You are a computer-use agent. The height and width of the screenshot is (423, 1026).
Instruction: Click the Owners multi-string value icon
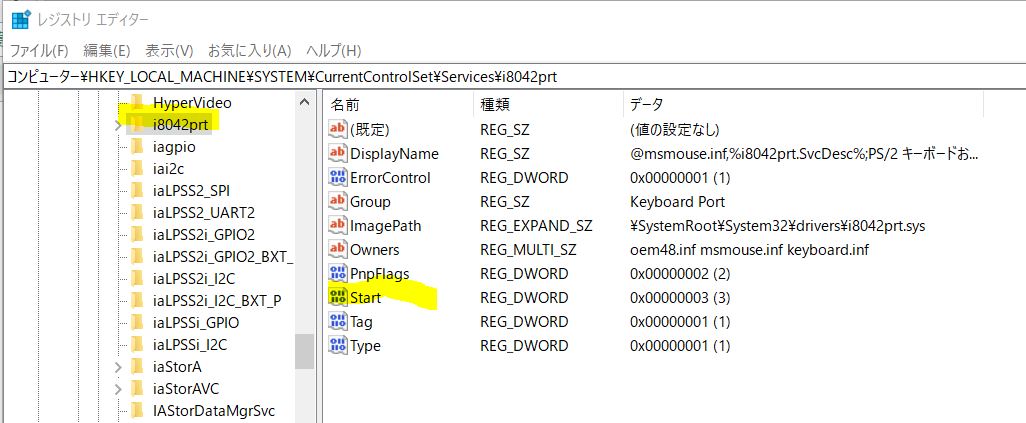(x=338, y=249)
